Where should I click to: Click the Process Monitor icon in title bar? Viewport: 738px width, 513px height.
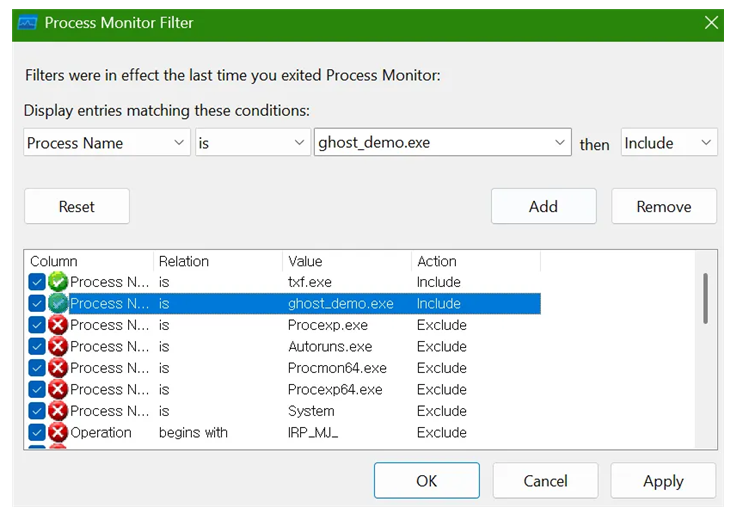(28, 23)
